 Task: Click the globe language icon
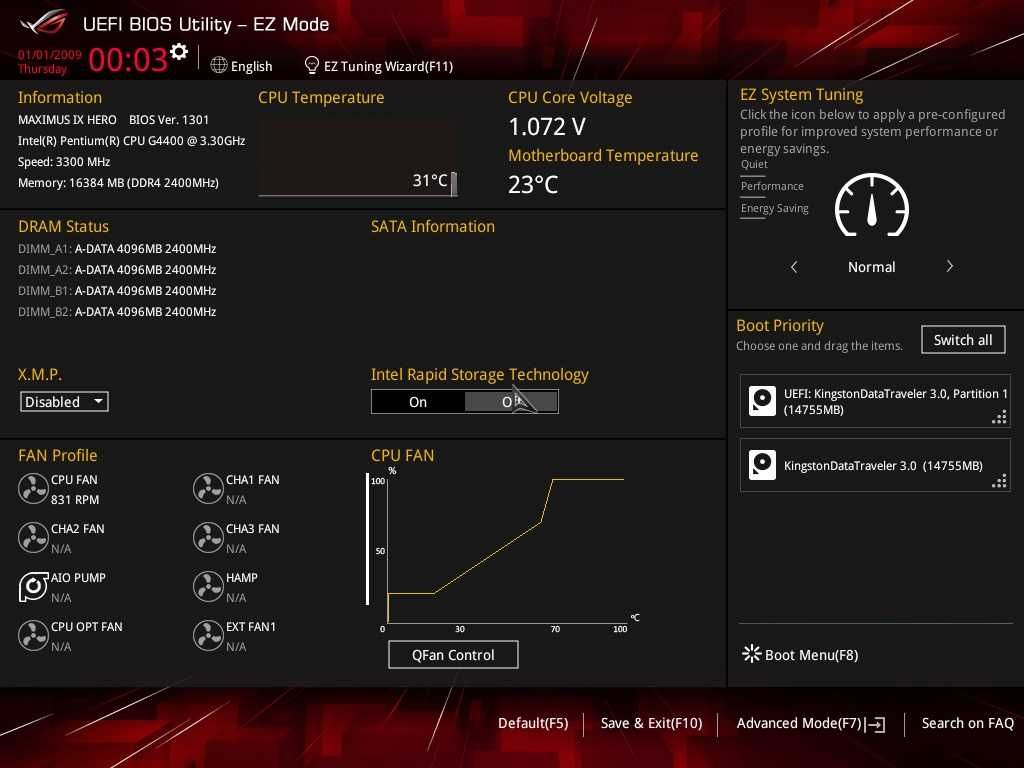[x=219, y=65]
